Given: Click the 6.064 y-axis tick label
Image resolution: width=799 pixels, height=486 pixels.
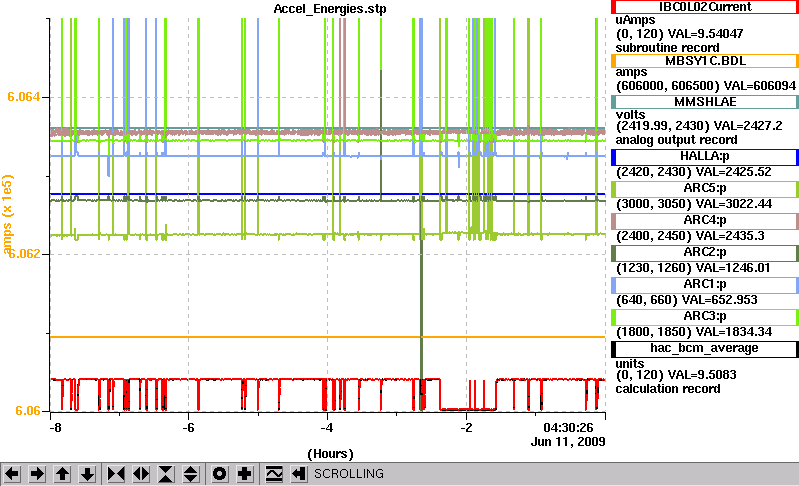Looking at the screenshot, I should [24, 97].
